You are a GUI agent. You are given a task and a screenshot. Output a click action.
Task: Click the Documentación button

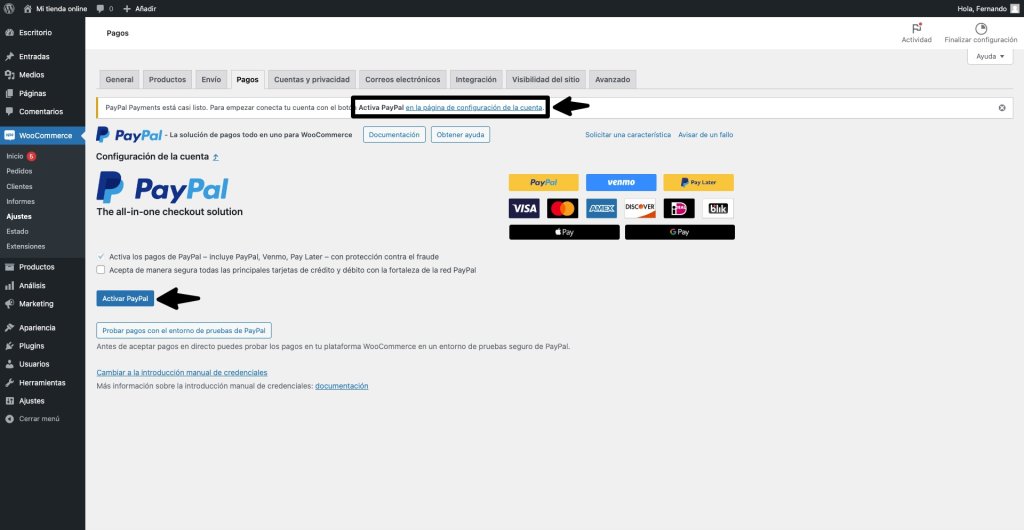(394, 134)
